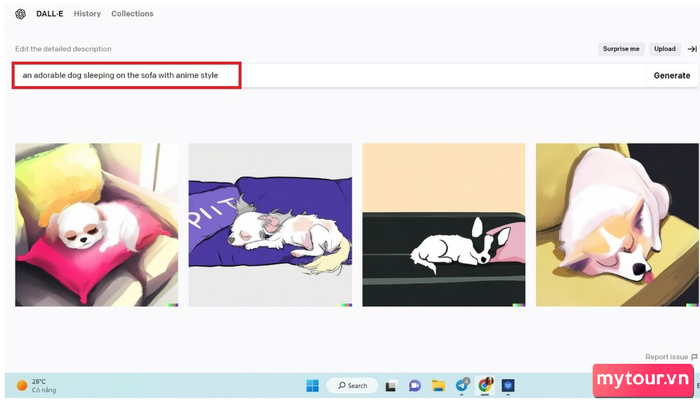
Task: Open the dog on pink pillow image
Action: pyautogui.click(x=96, y=225)
